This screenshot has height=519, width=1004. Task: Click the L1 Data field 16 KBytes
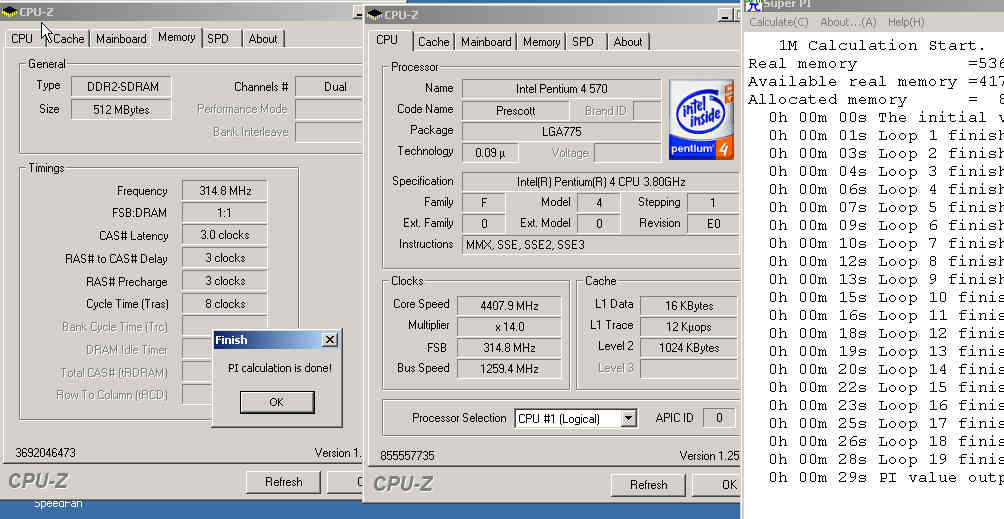click(x=689, y=306)
